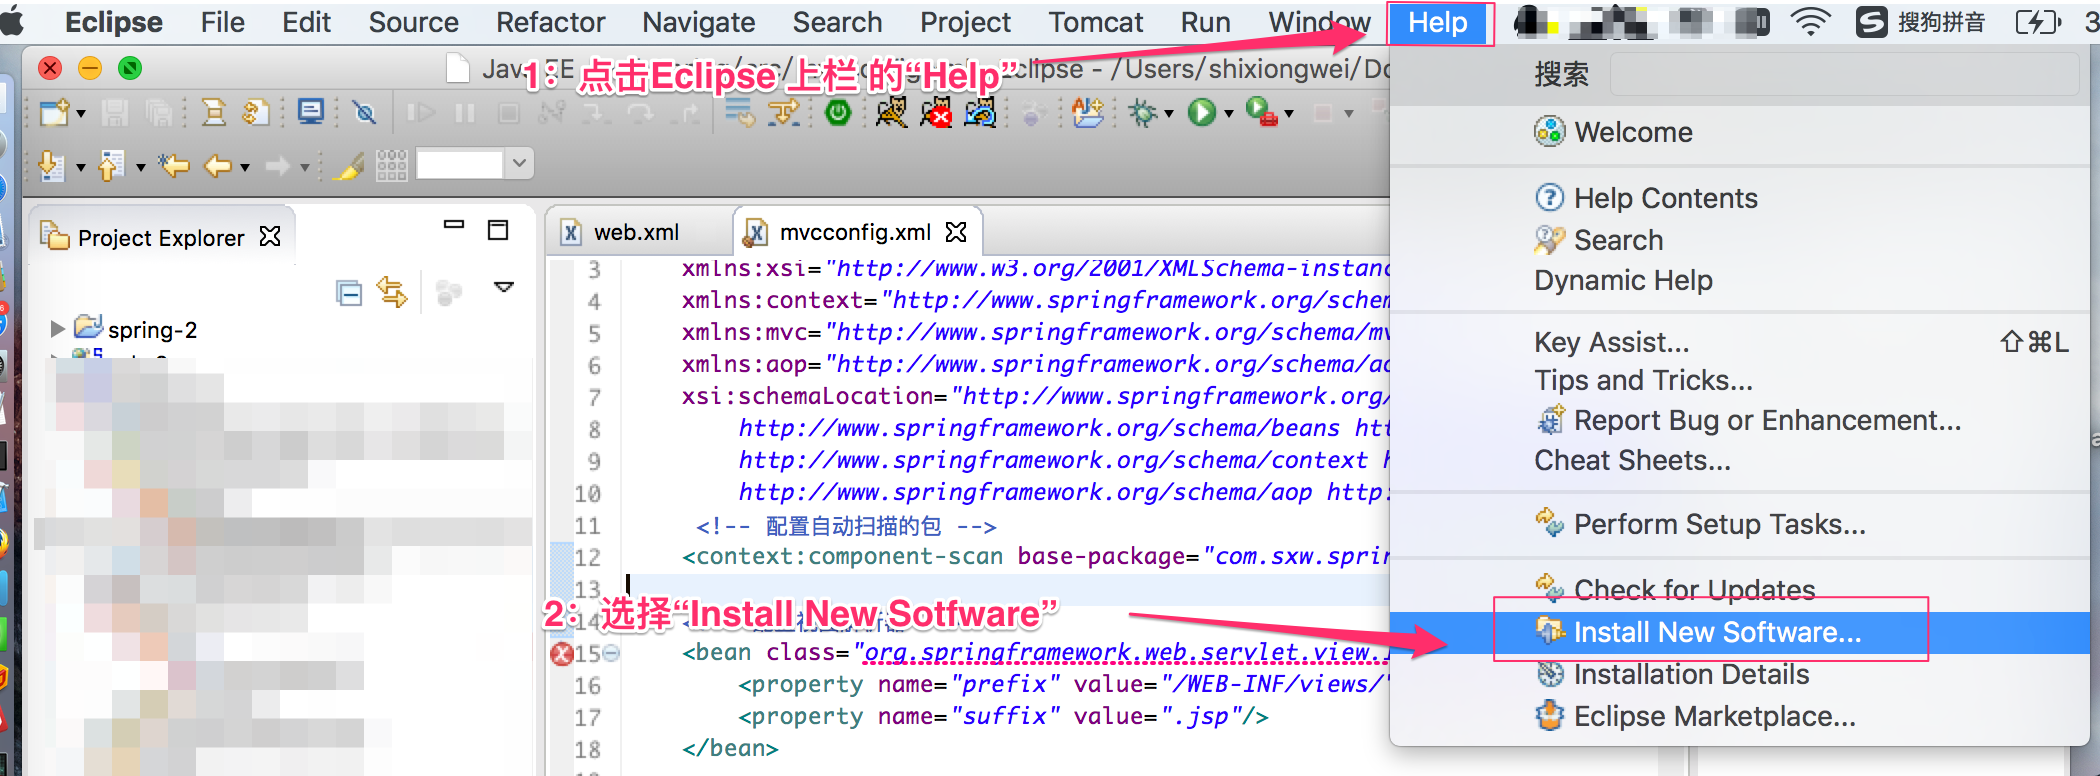Close the mvcconfig.xml editor tab

click(x=956, y=232)
